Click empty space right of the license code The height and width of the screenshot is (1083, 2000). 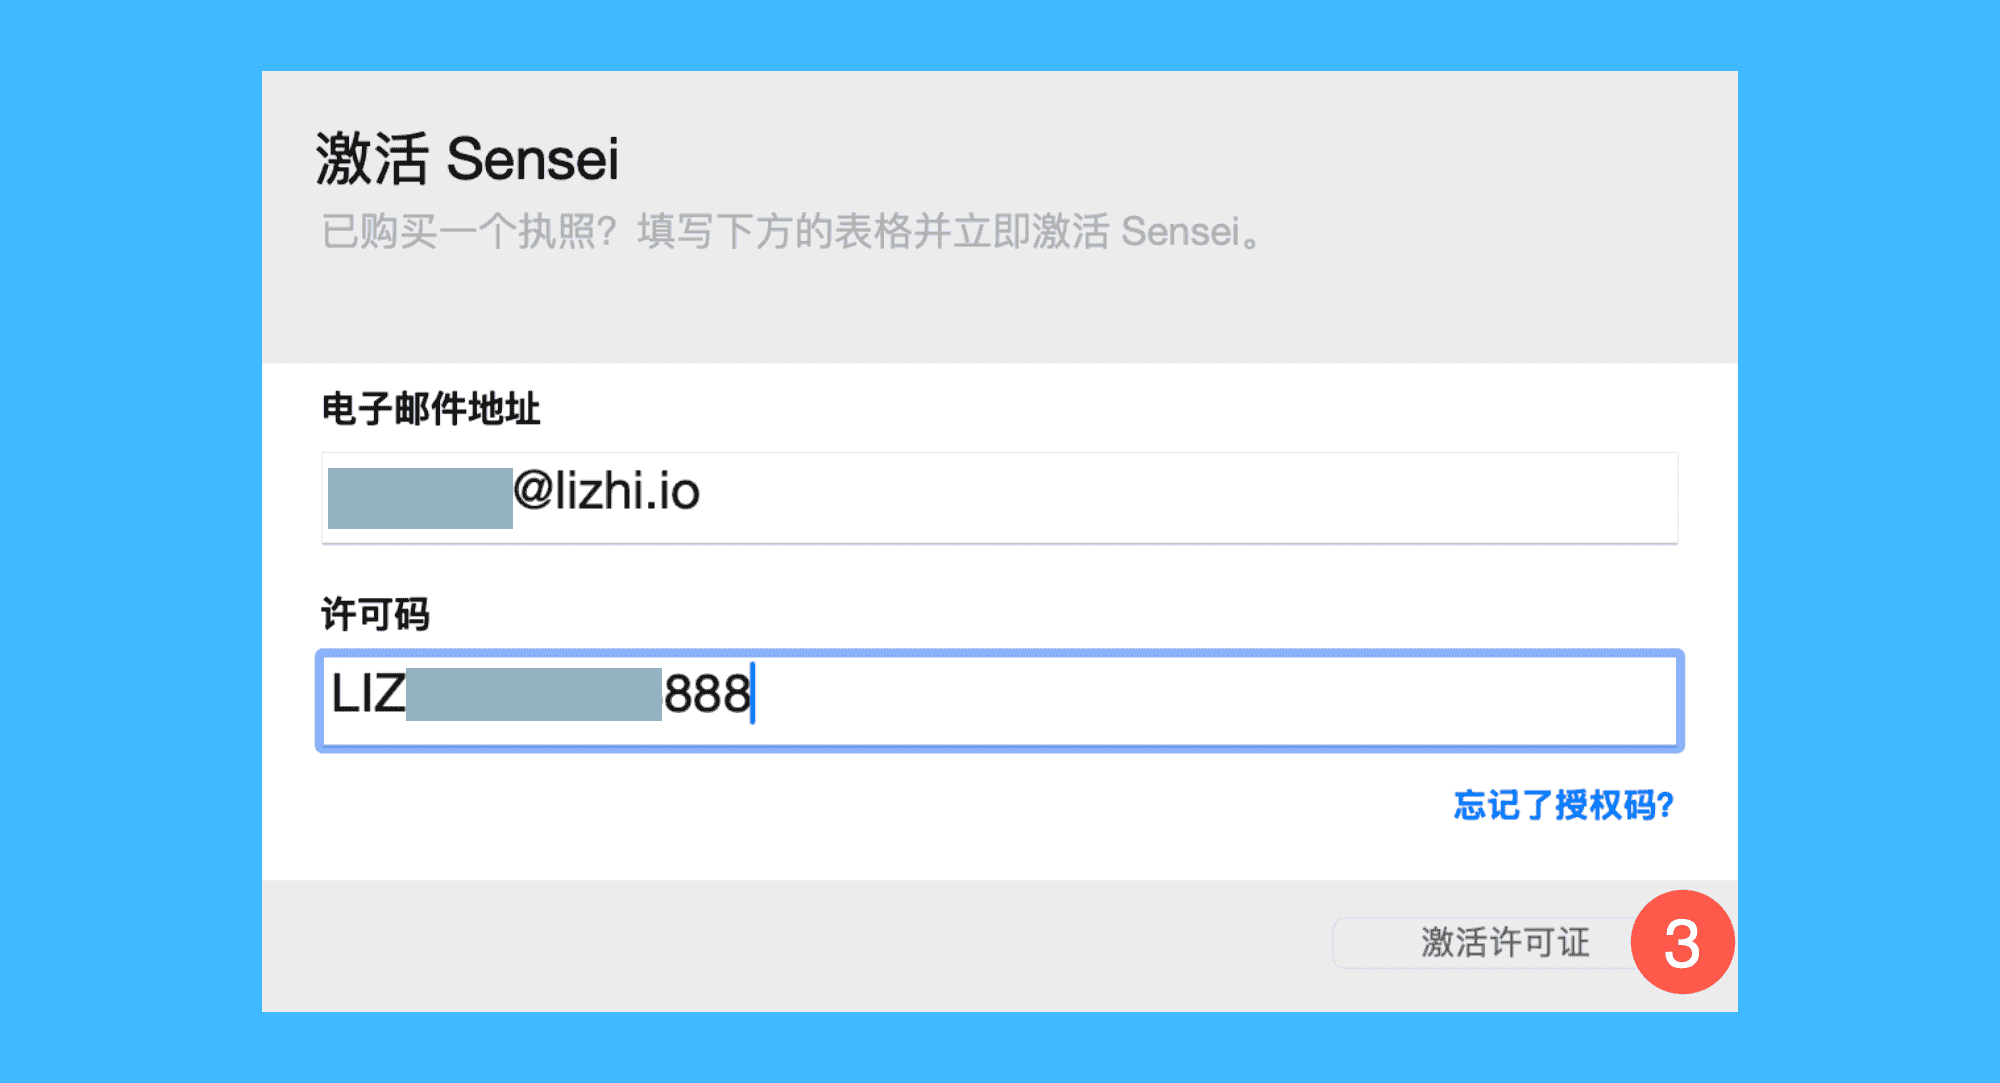click(x=1200, y=699)
